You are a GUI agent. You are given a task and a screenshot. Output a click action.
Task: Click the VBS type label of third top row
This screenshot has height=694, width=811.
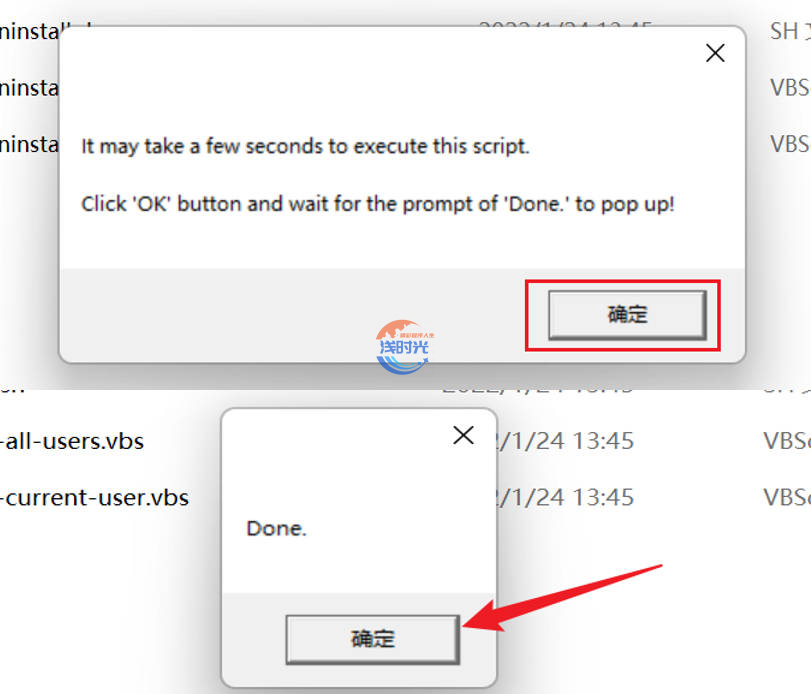(790, 144)
